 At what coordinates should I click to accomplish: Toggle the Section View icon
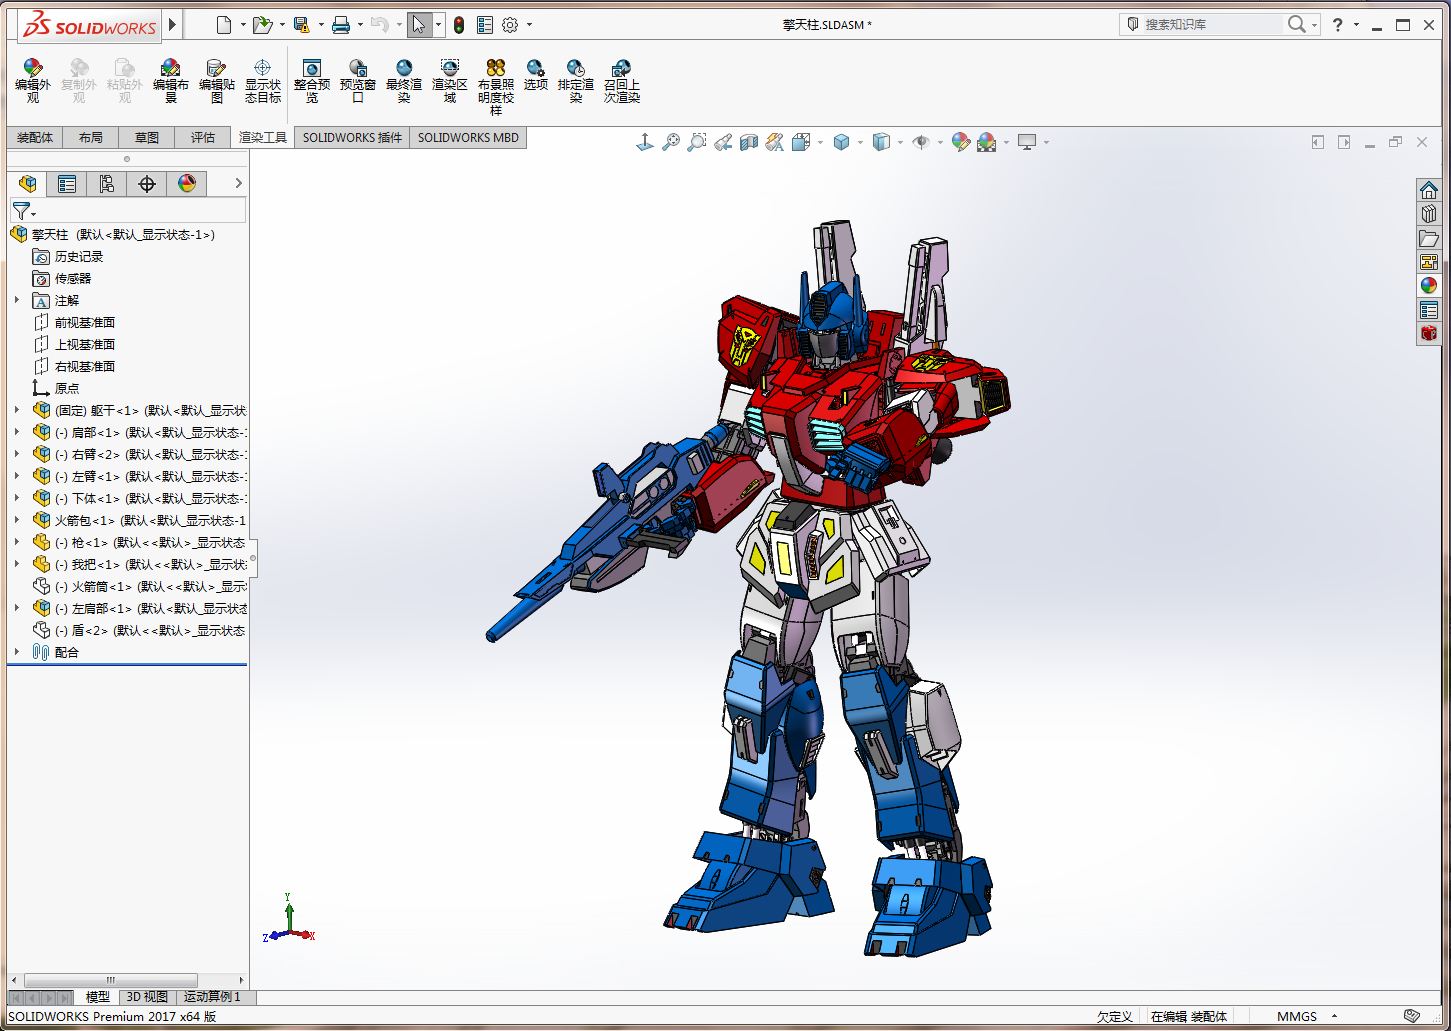(749, 143)
